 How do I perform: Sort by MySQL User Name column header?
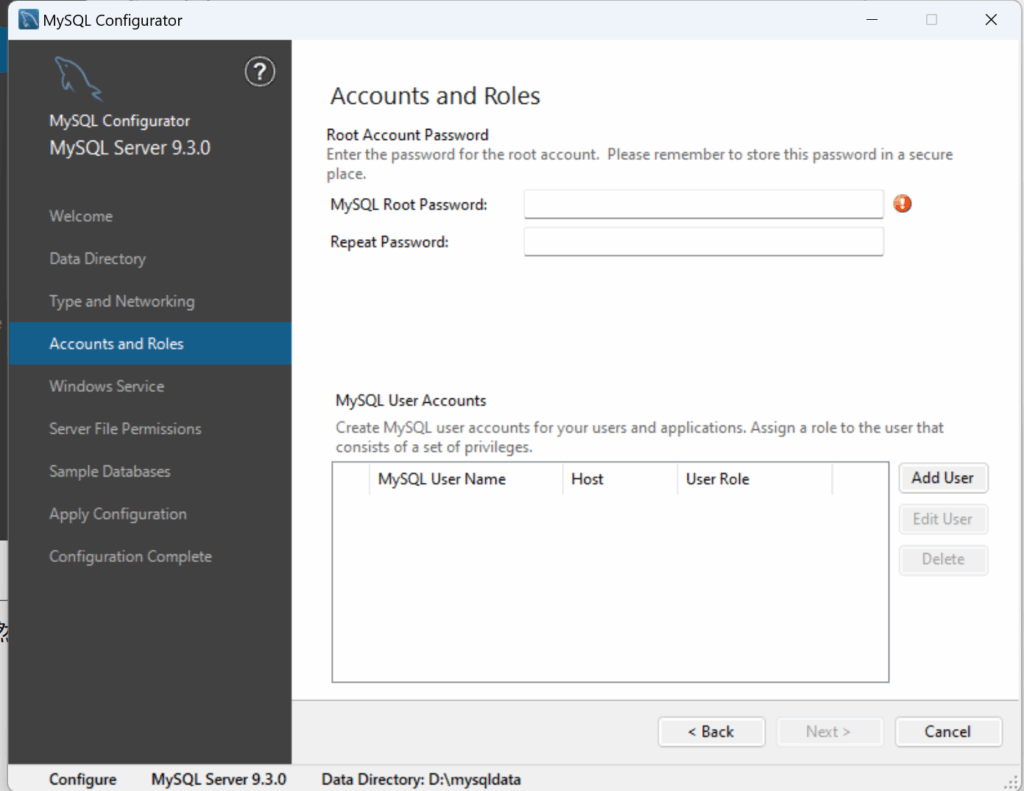pyautogui.click(x=465, y=479)
